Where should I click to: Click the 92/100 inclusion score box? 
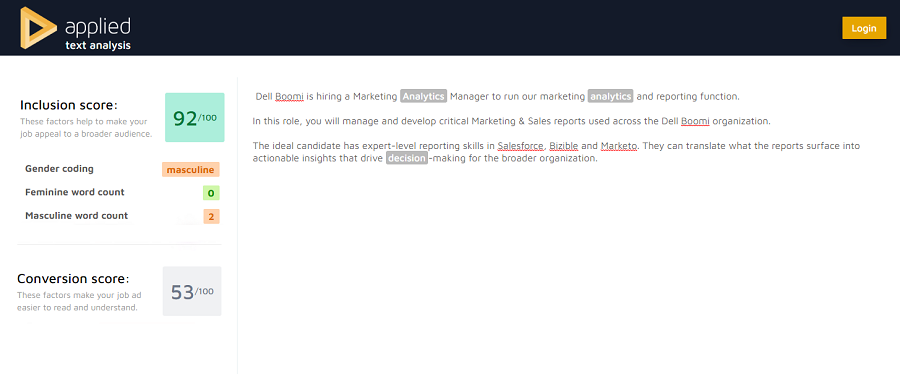(x=195, y=118)
